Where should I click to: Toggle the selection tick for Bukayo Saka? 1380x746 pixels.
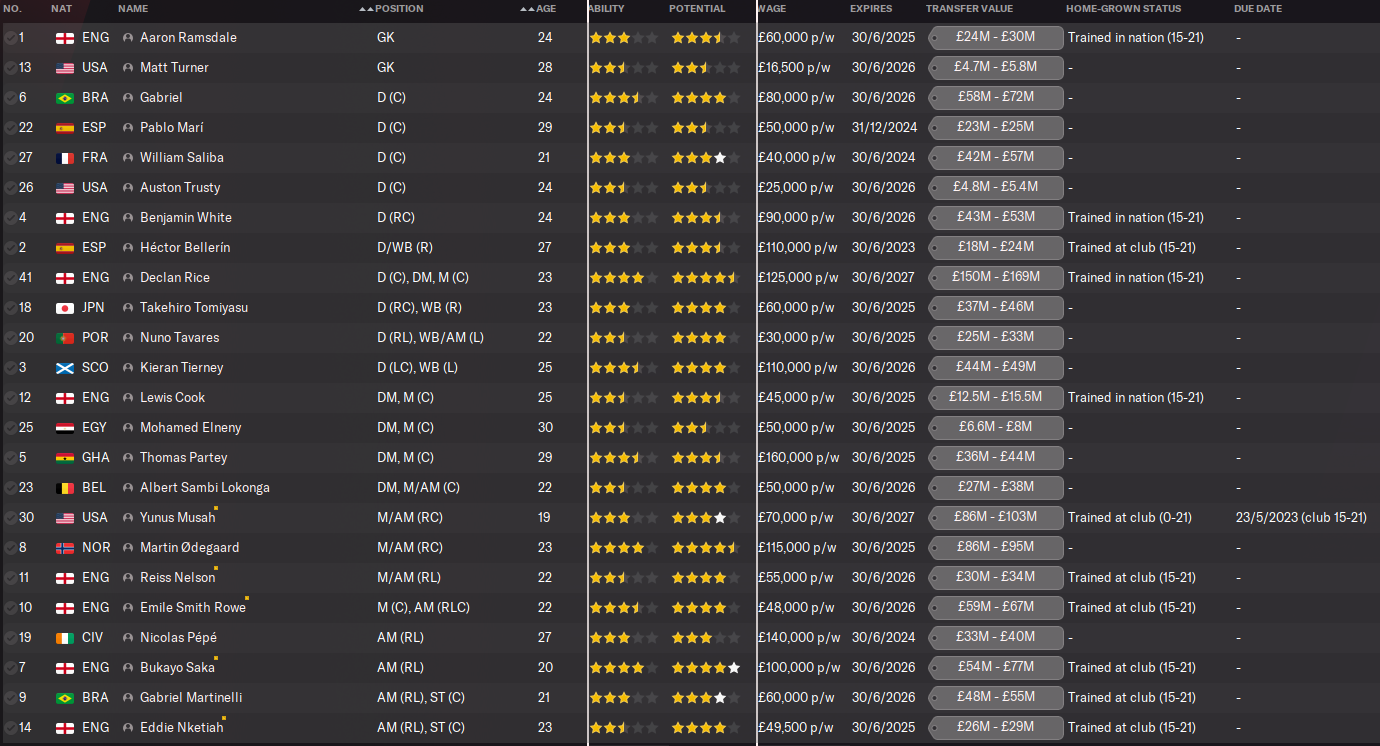pos(10,668)
